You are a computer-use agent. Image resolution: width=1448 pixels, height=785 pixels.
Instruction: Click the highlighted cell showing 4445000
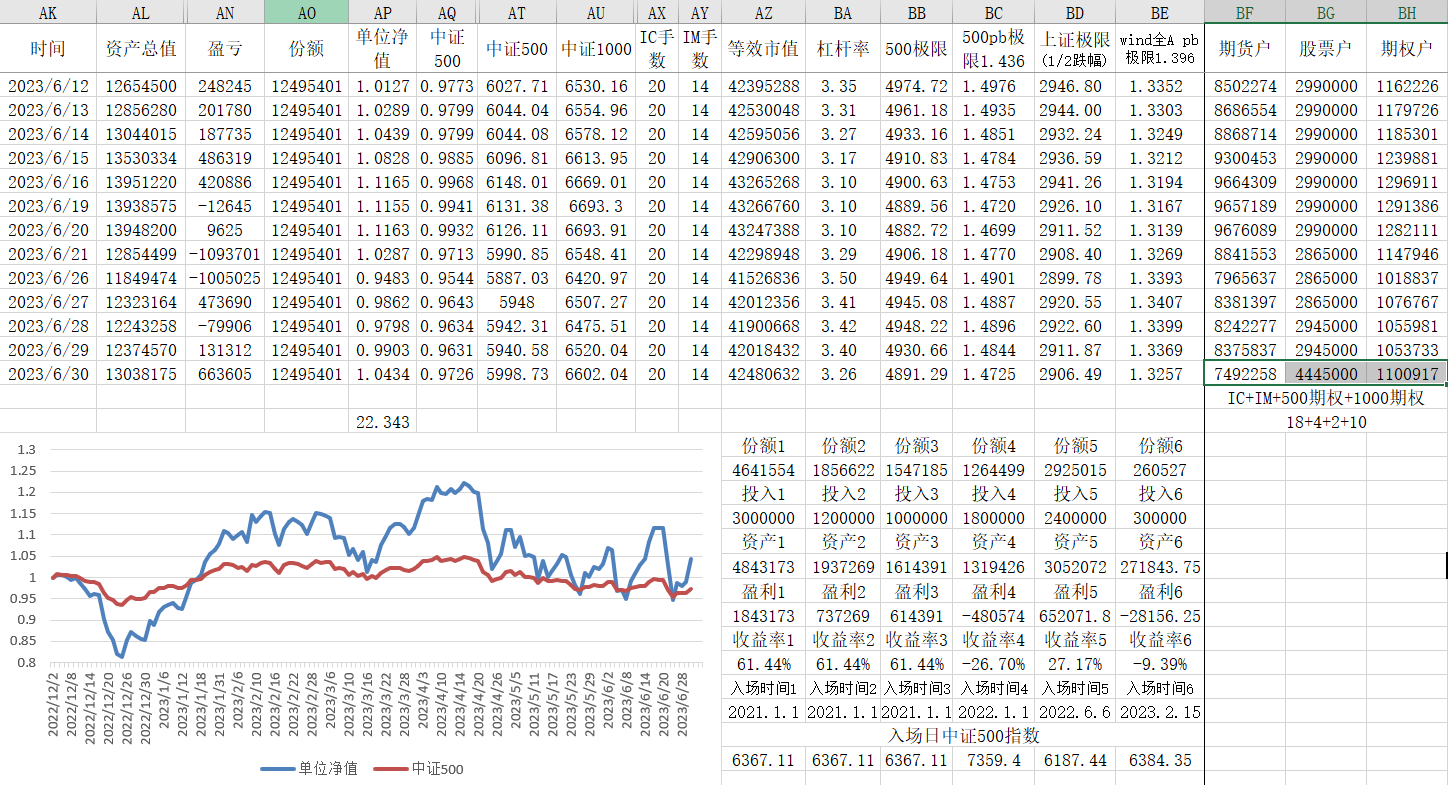tap(1325, 373)
